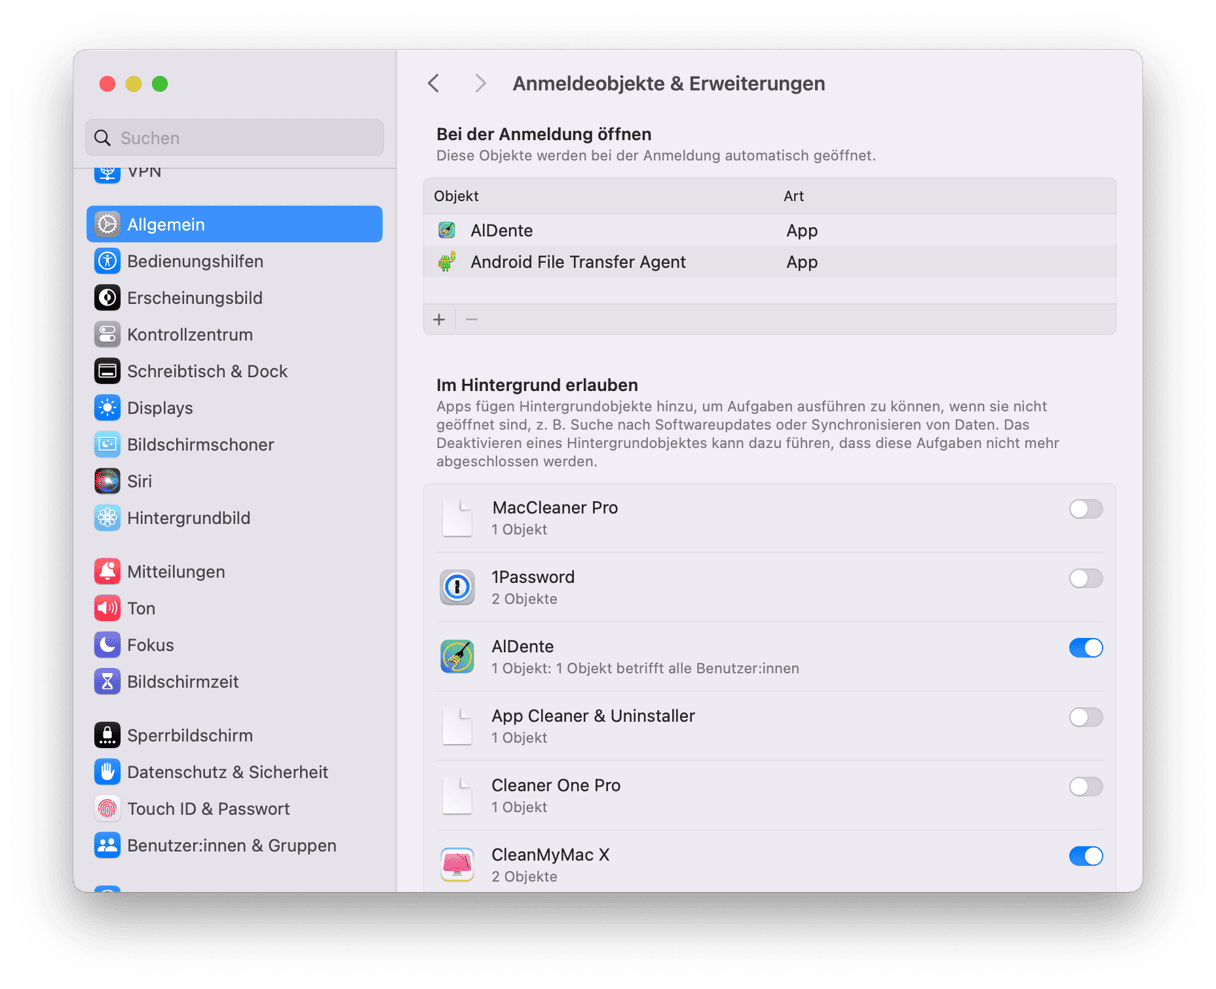Open Fokus settings in sidebar
The image size is (1216, 989).
[150, 645]
